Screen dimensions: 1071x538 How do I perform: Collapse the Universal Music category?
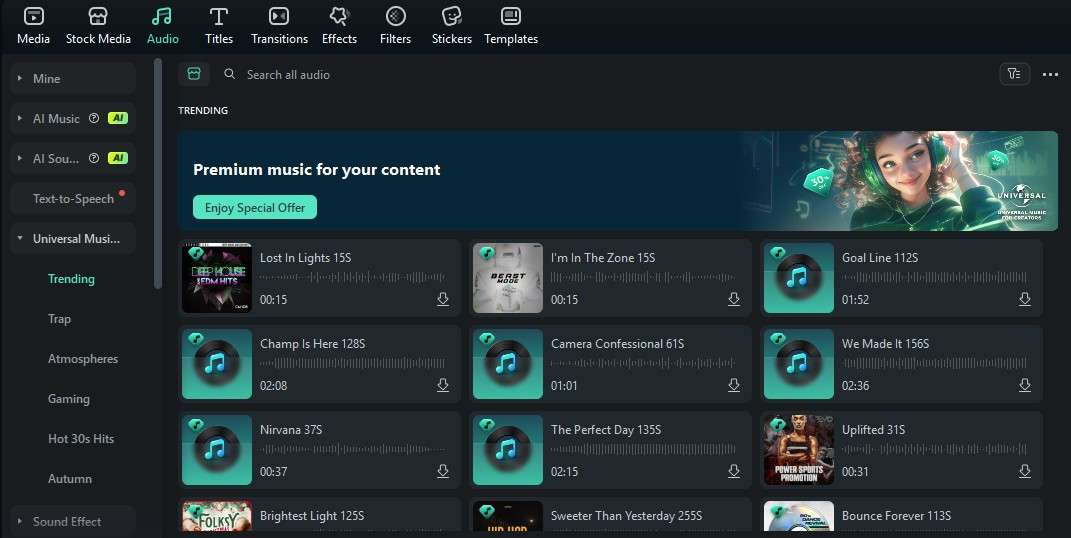(x=20, y=238)
